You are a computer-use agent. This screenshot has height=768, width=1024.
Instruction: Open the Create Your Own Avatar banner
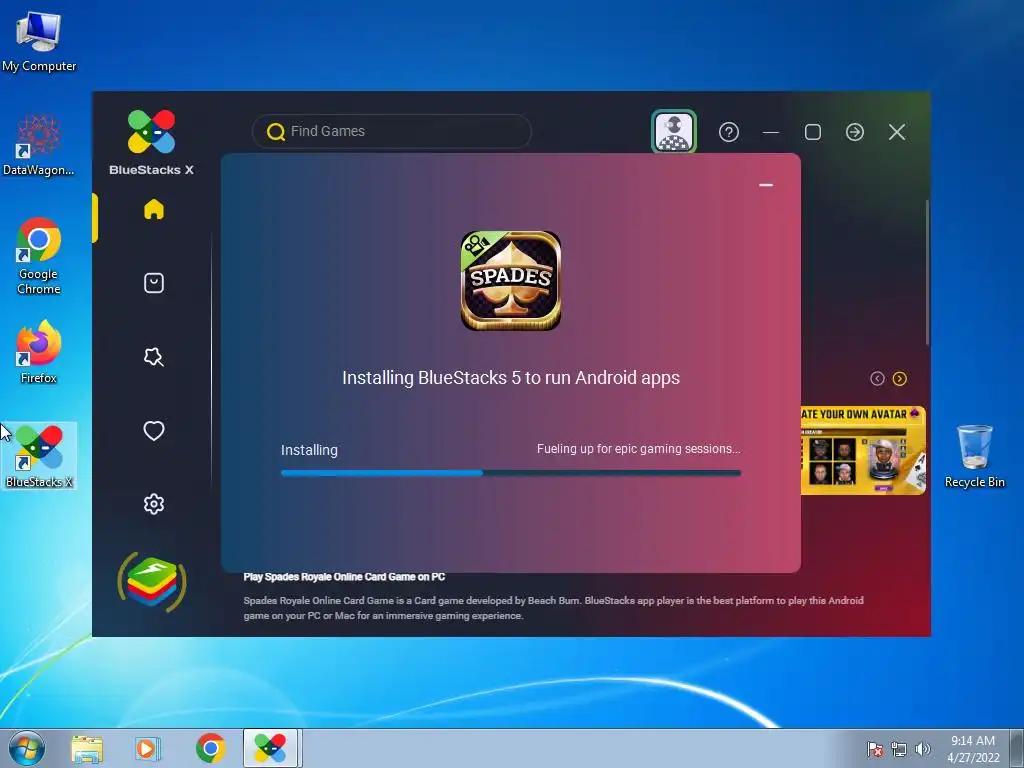click(x=863, y=451)
